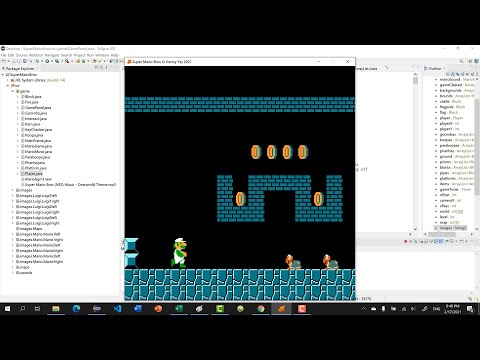
Task: Click the New file toolbar icon
Action: (x=4, y=61)
